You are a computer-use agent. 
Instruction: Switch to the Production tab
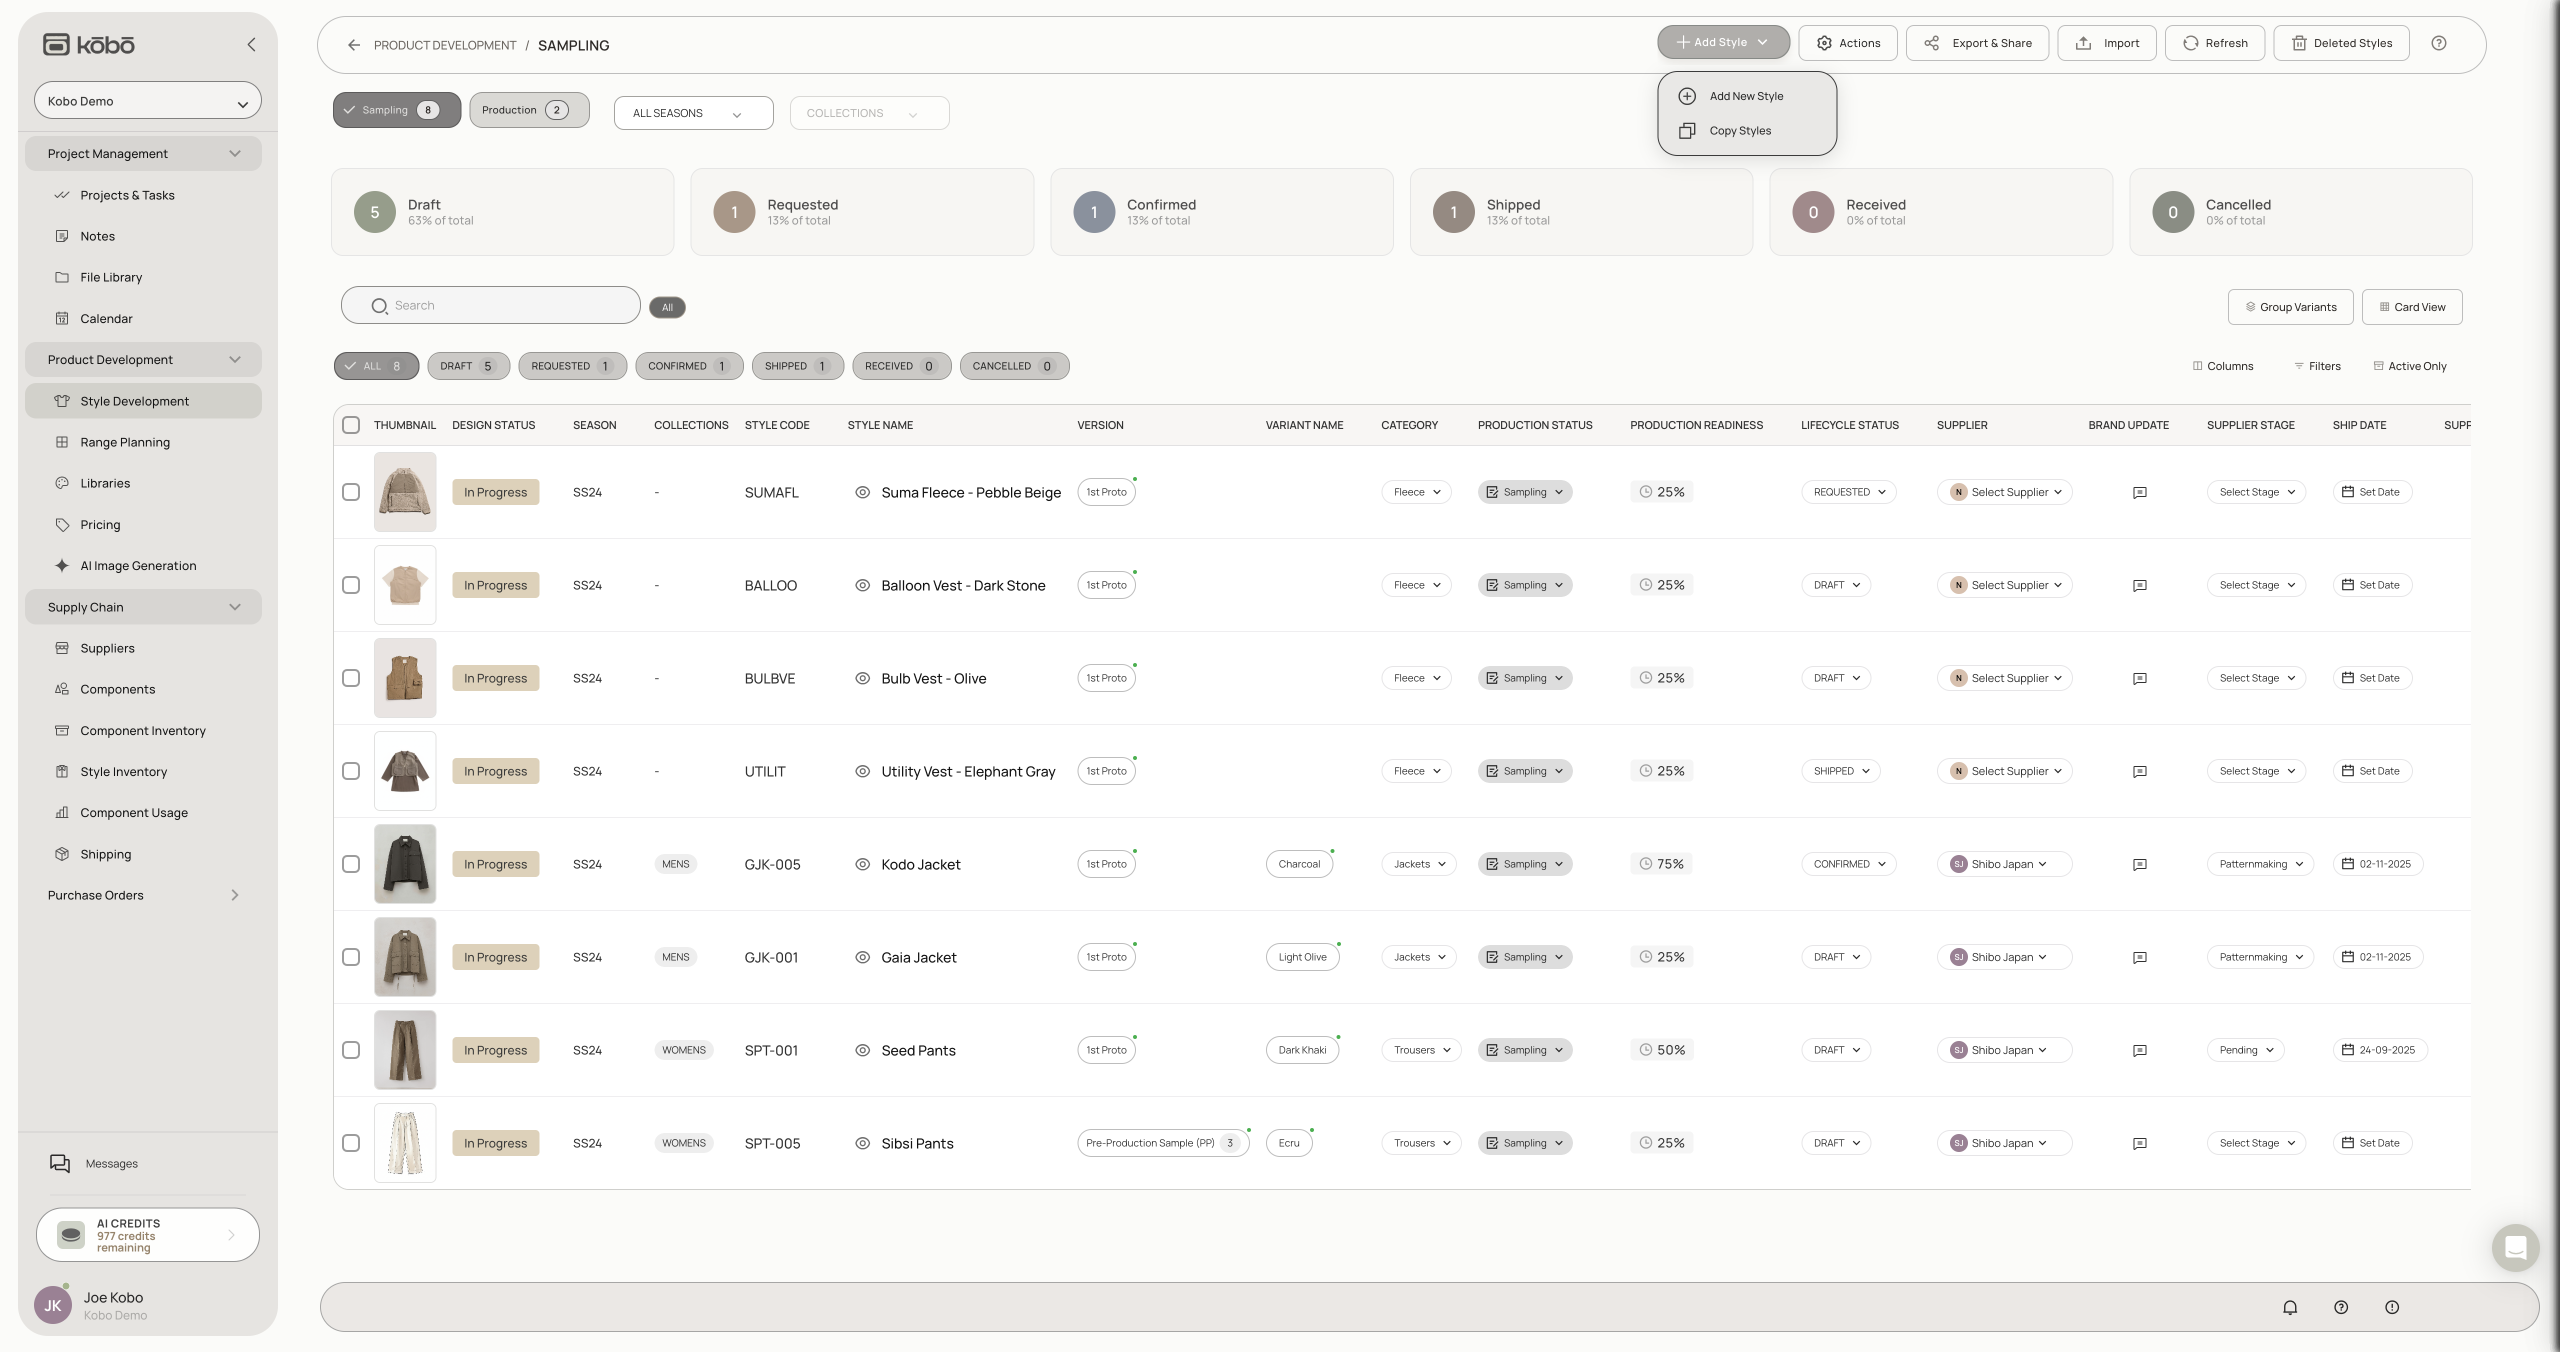[528, 110]
